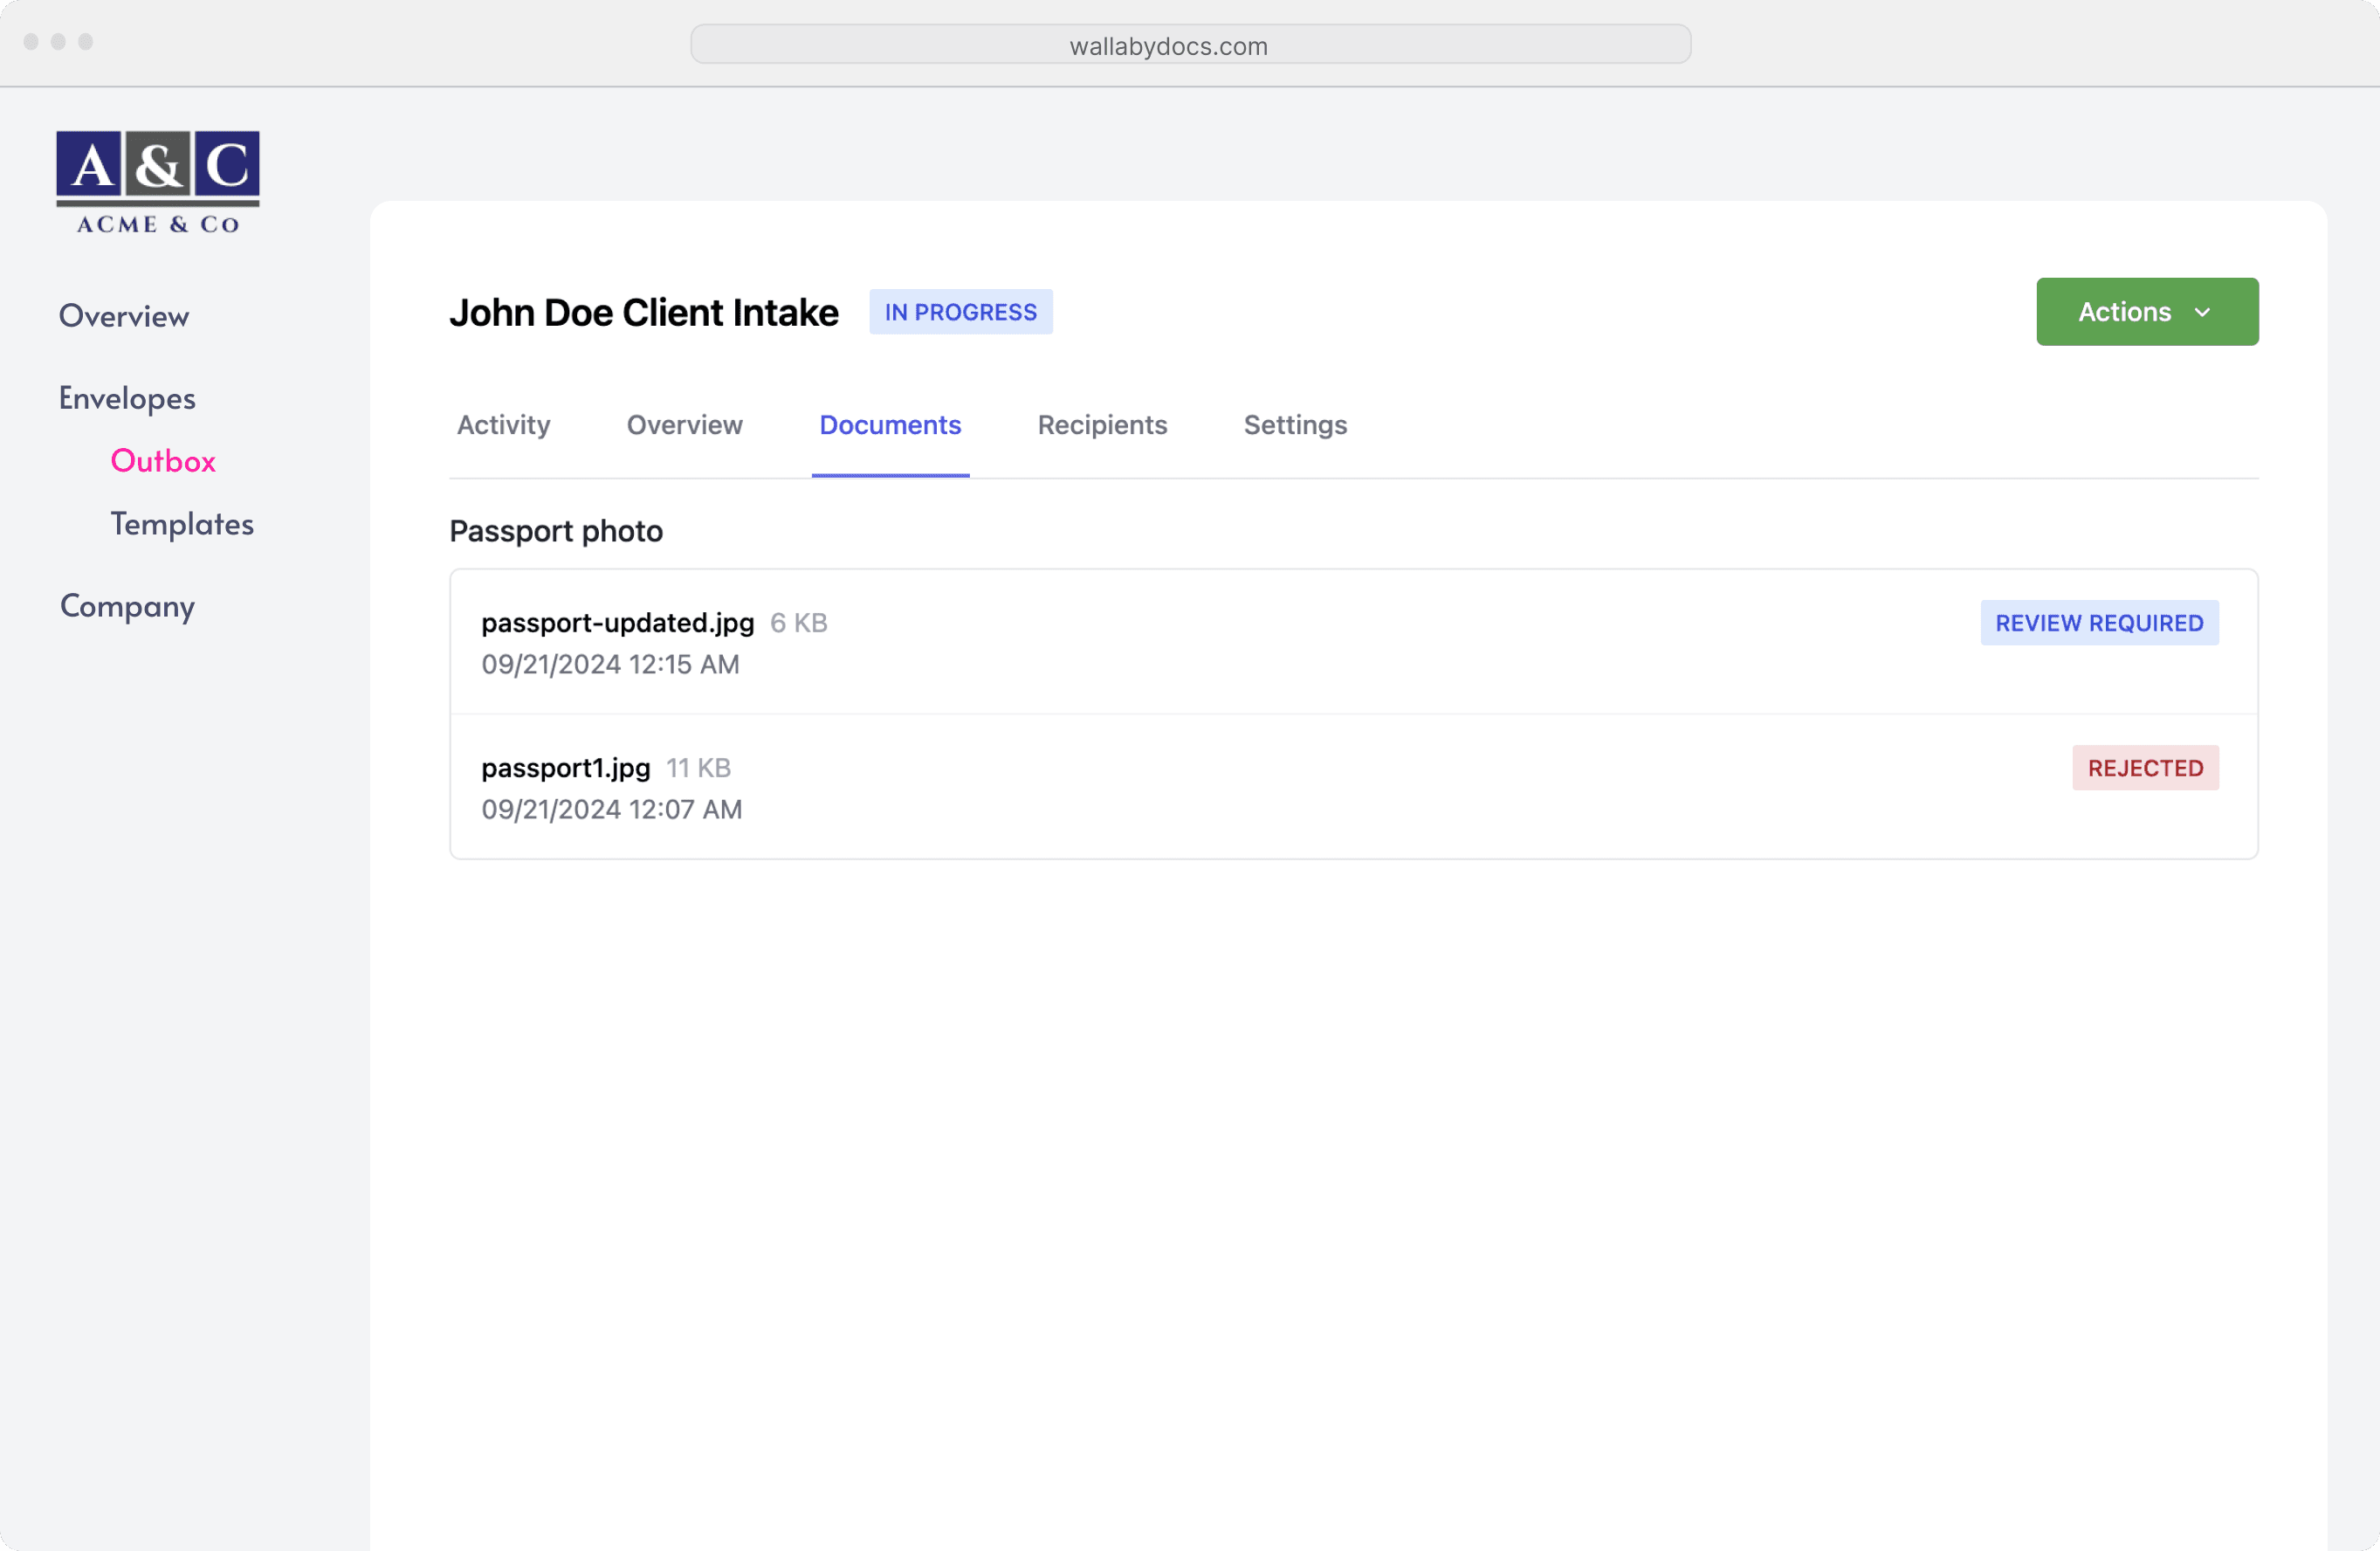Open Envelopes in the sidebar
Image resolution: width=2380 pixels, height=1551 pixels.
tap(127, 398)
